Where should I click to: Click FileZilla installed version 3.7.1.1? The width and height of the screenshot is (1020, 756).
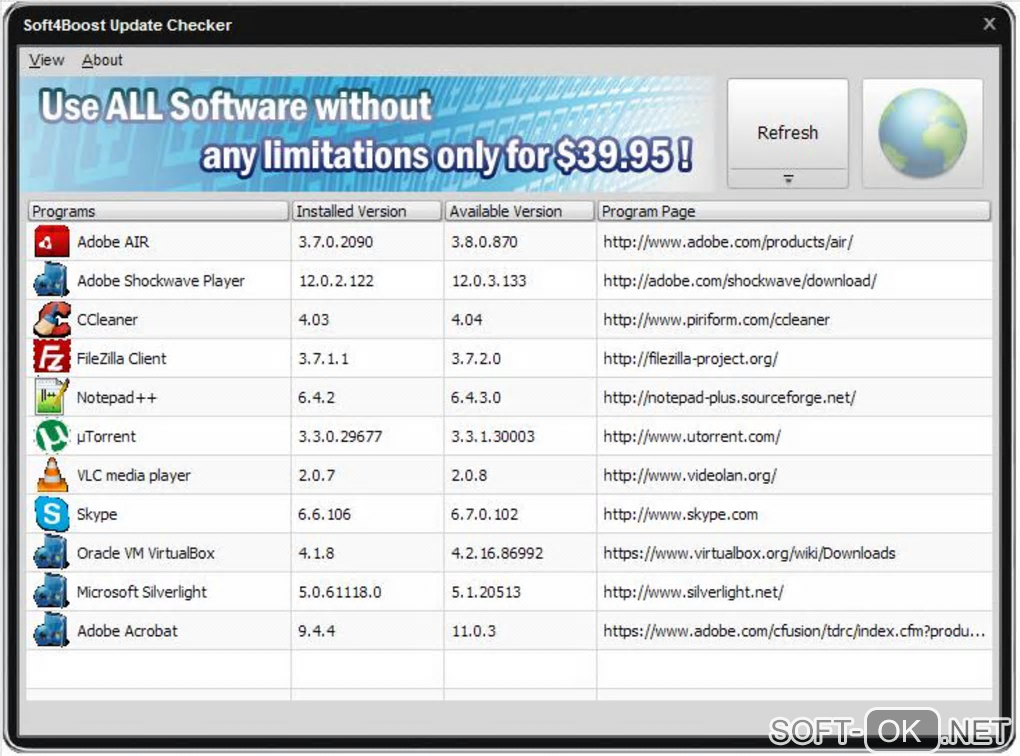(x=323, y=358)
